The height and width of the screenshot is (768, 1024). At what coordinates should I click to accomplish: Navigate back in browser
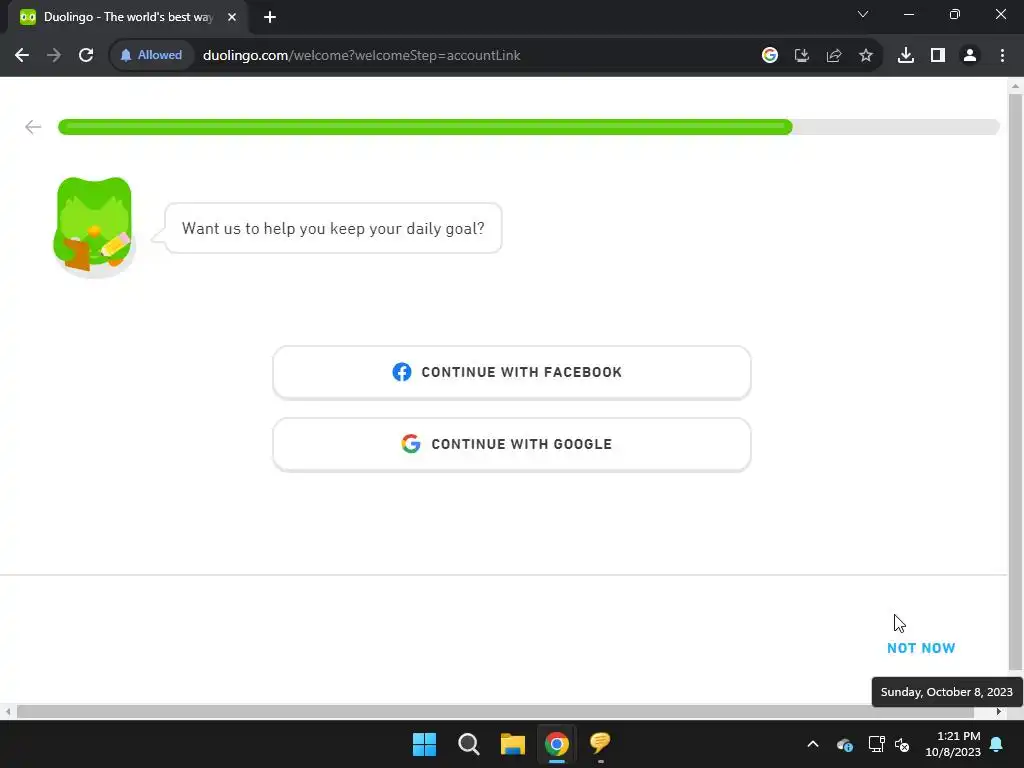[x=22, y=55]
